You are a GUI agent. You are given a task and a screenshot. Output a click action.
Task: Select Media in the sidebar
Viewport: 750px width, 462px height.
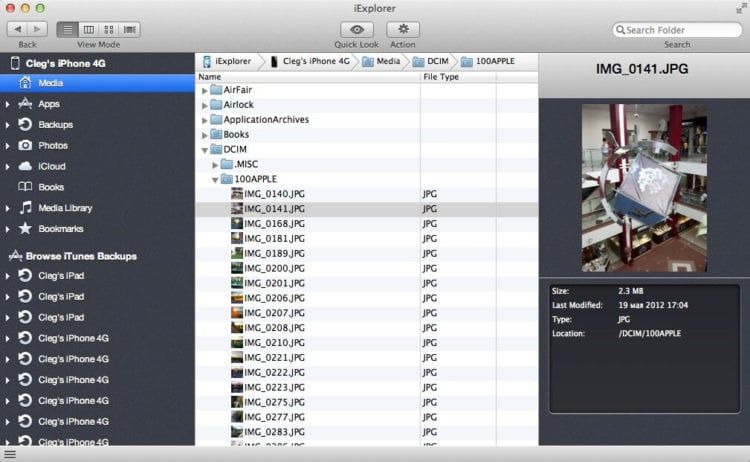(97, 83)
